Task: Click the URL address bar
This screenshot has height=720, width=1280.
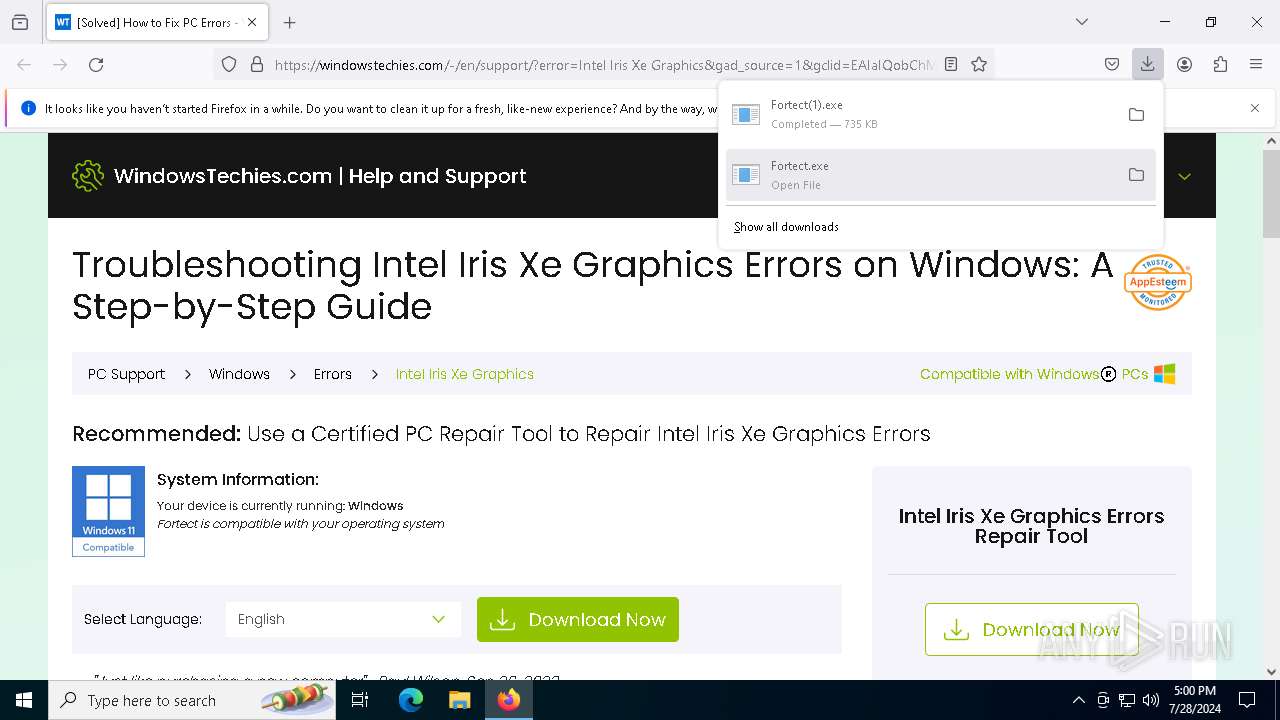Action: tap(603, 65)
